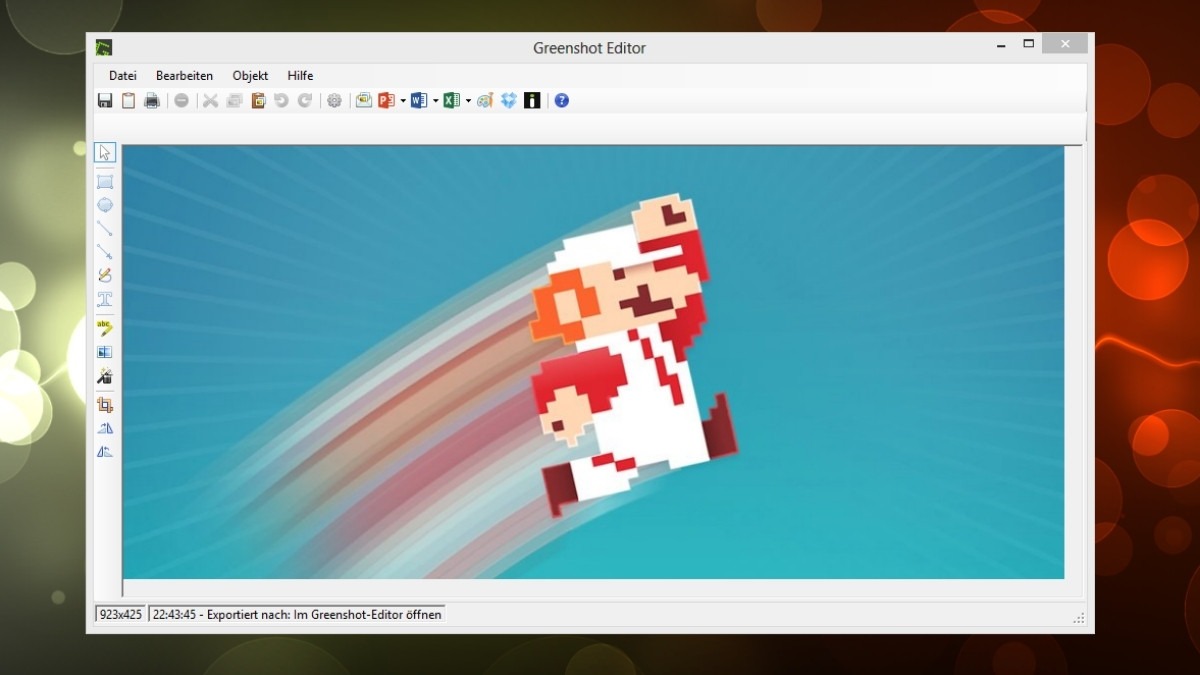This screenshot has height=675, width=1200.
Task: Click the rotate clockwise tool icon
Action: [x=105, y=428]
